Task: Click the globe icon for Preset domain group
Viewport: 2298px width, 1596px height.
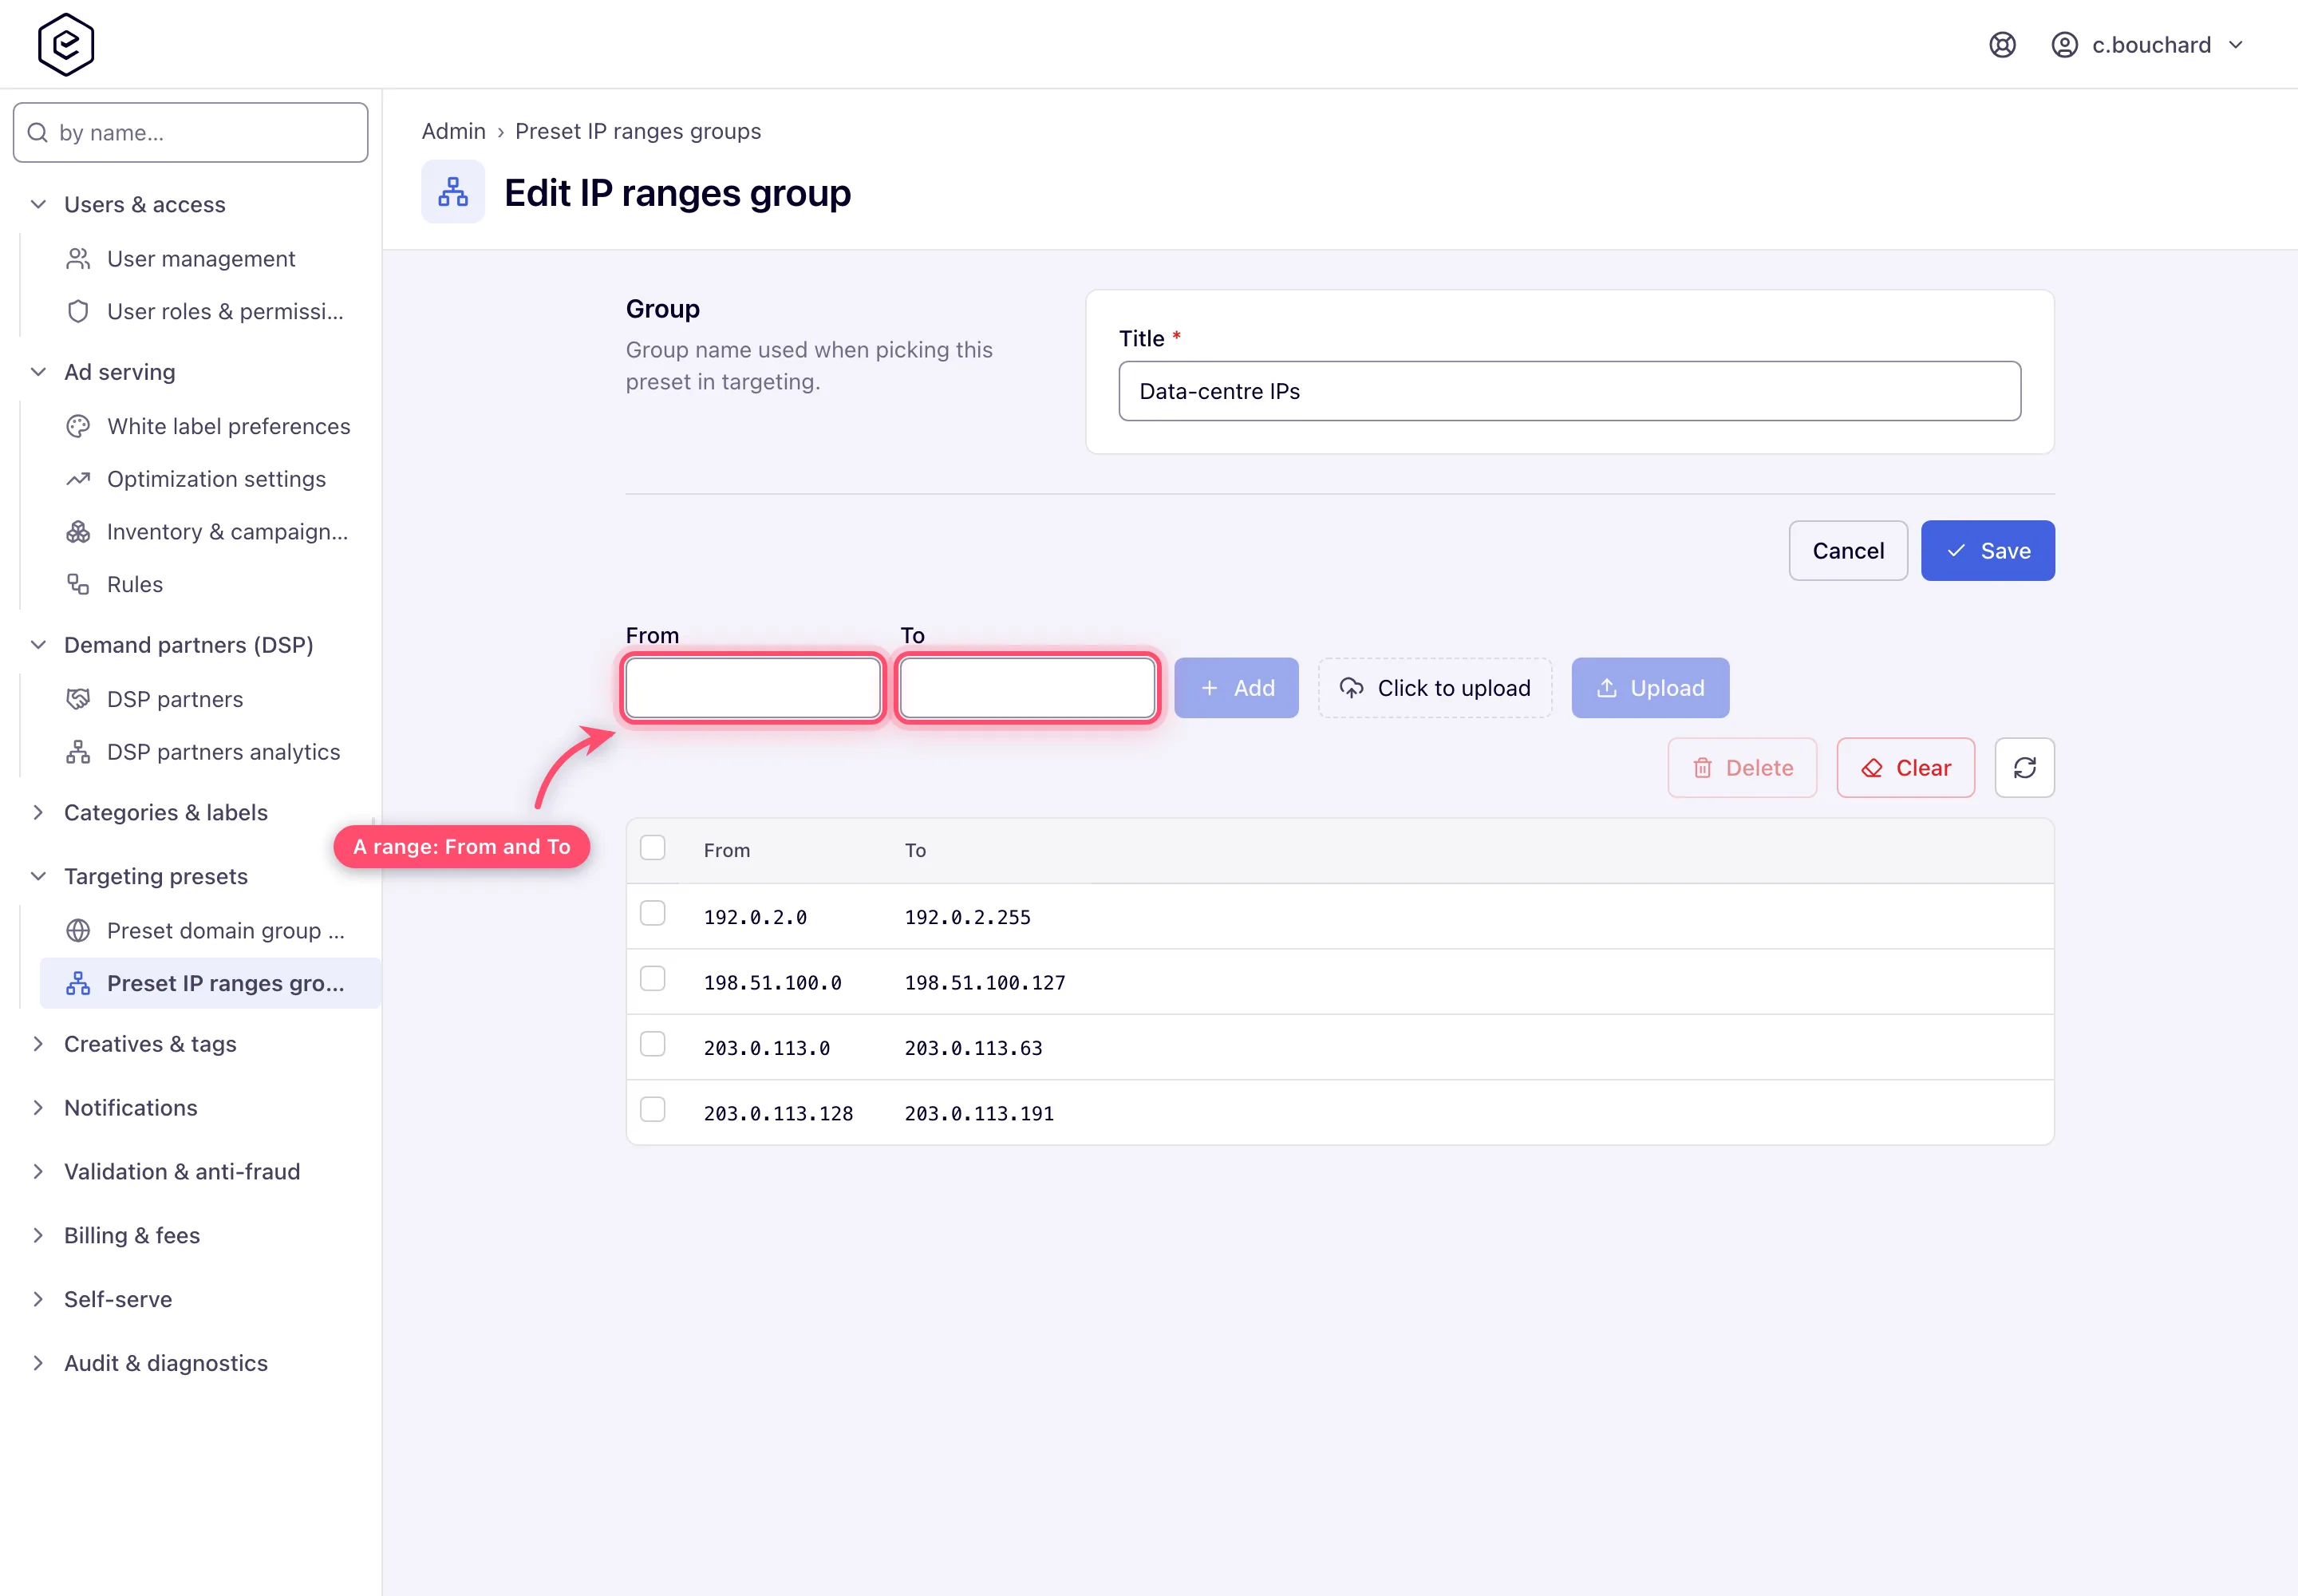Action: [78, 931]
